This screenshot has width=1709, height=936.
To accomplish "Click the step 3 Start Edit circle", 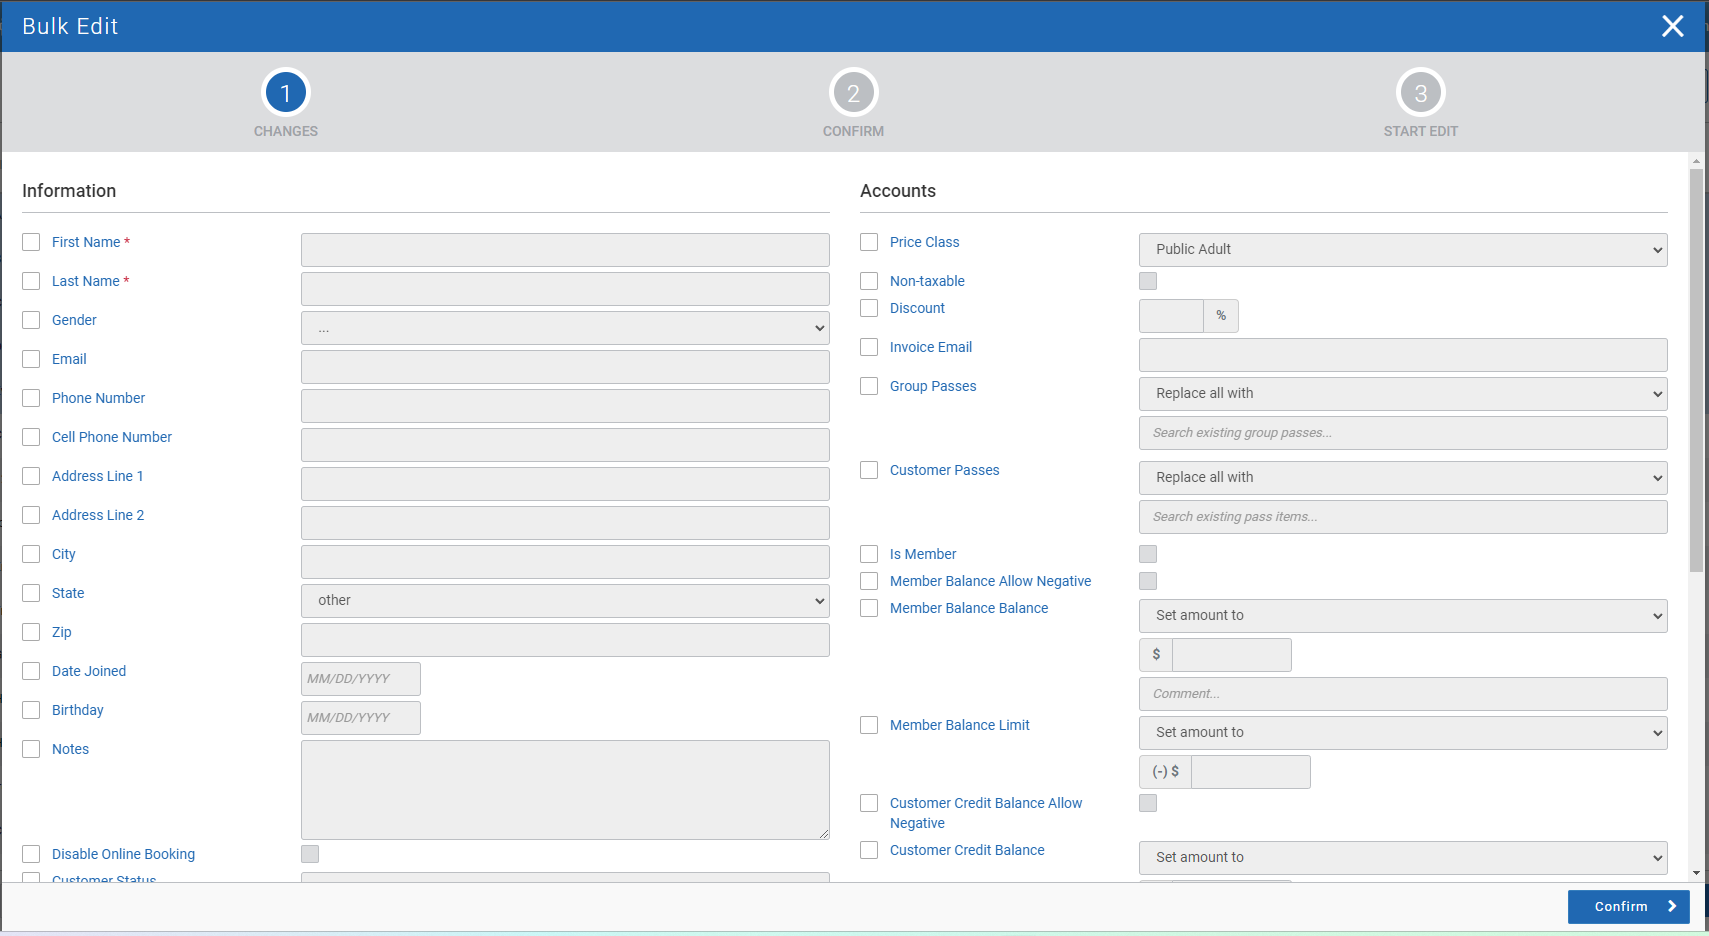I will click(x=1420, y=93).
